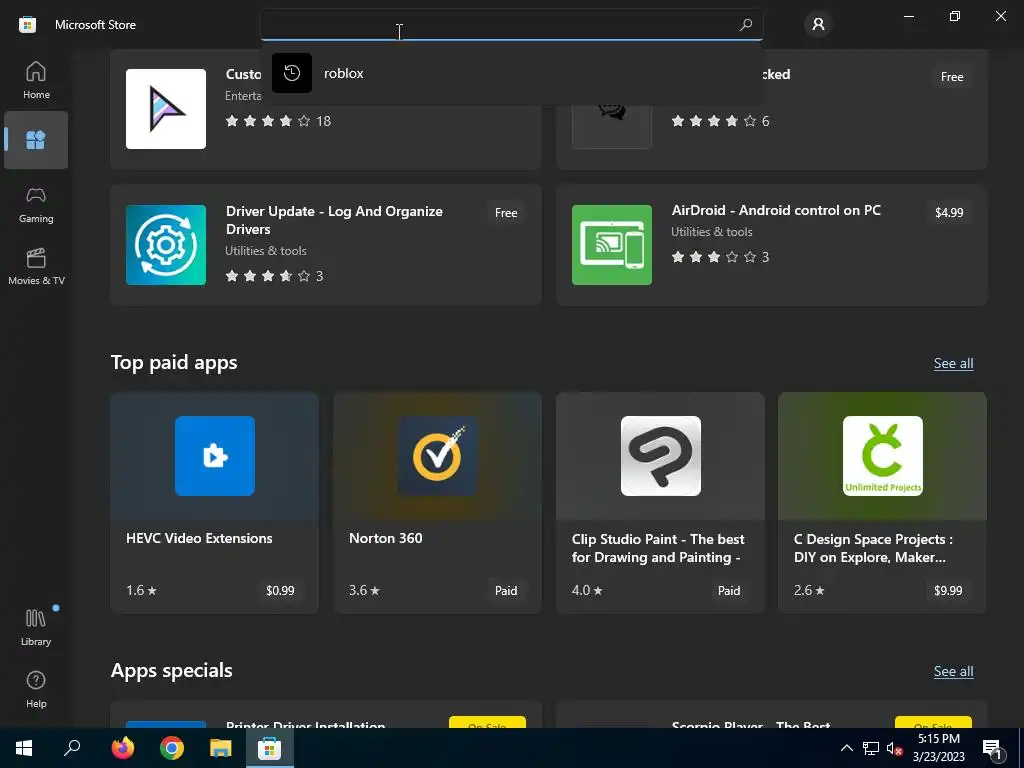The image size is (1024, 768).
Task: Click the star rating on the Driver Update card
Action: point(274,276)
